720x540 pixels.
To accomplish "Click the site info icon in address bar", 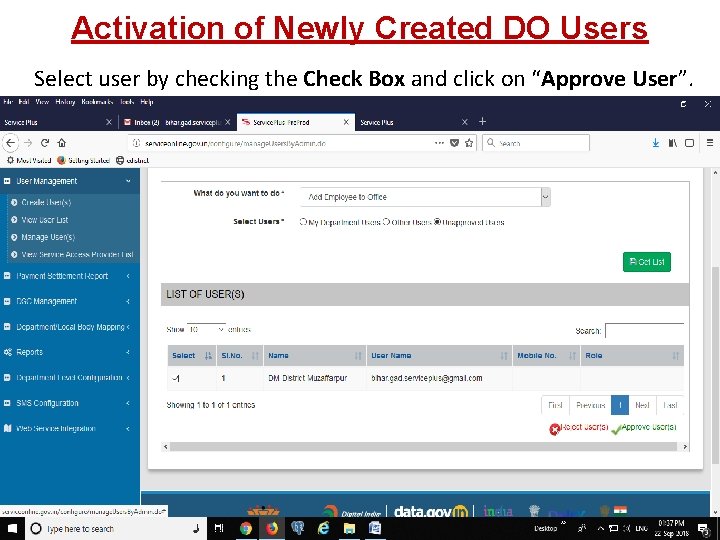I will 136,143.
